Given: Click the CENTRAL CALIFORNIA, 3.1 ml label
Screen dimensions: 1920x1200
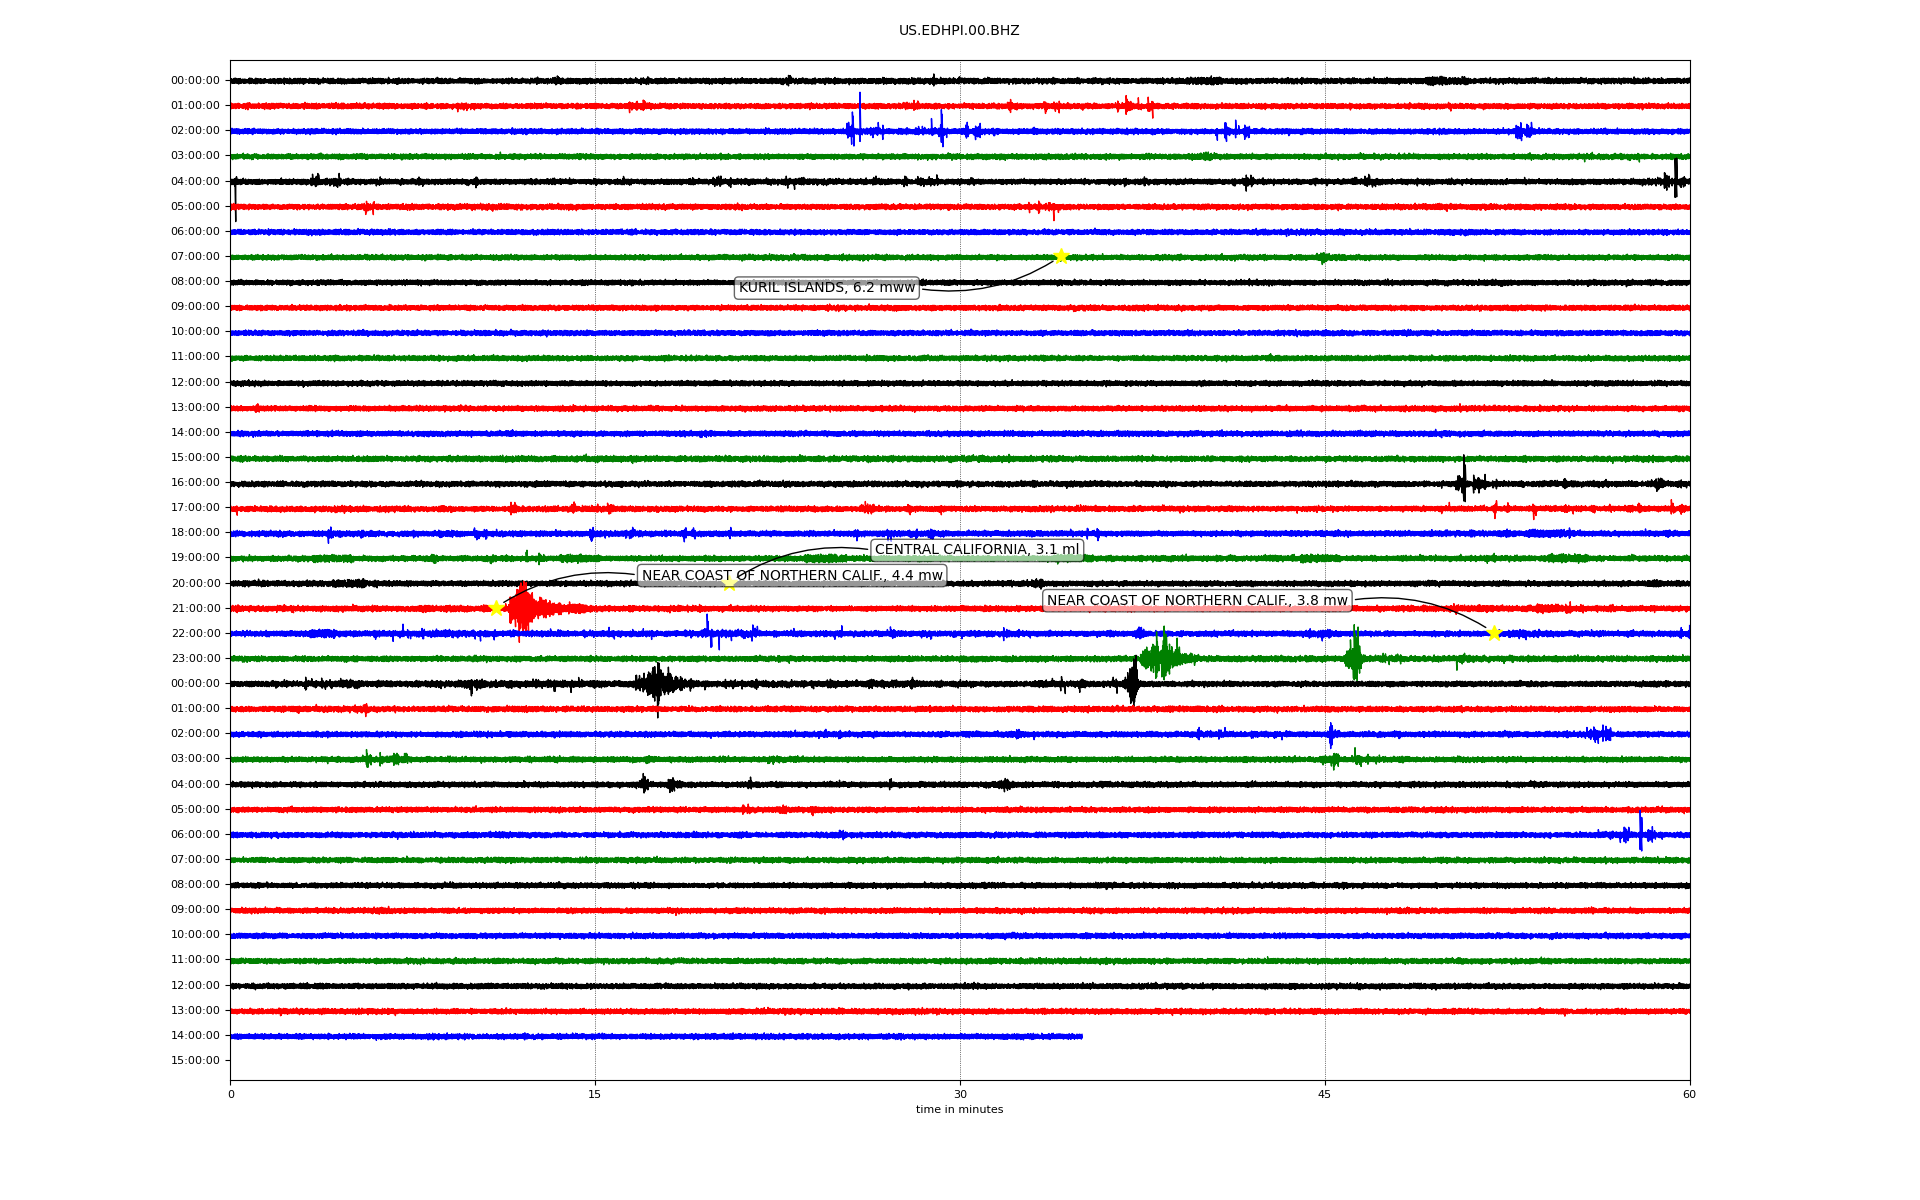Looking at the screenshot, I should pyautogui.click(x=976, y=550).
